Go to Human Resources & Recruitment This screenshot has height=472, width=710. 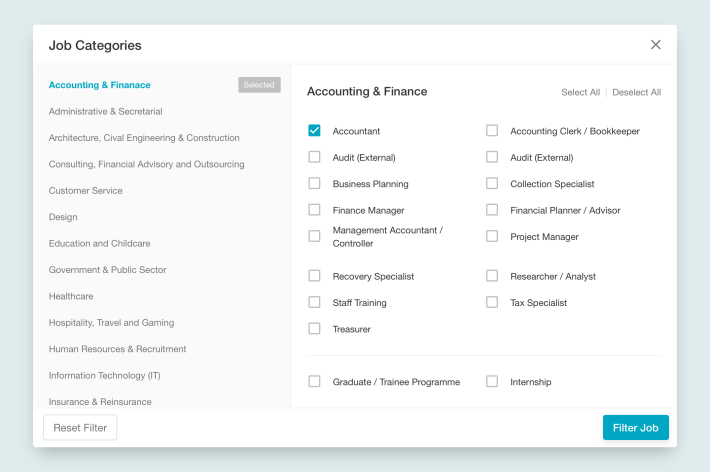pyautogui.click(x=117, y=349)
